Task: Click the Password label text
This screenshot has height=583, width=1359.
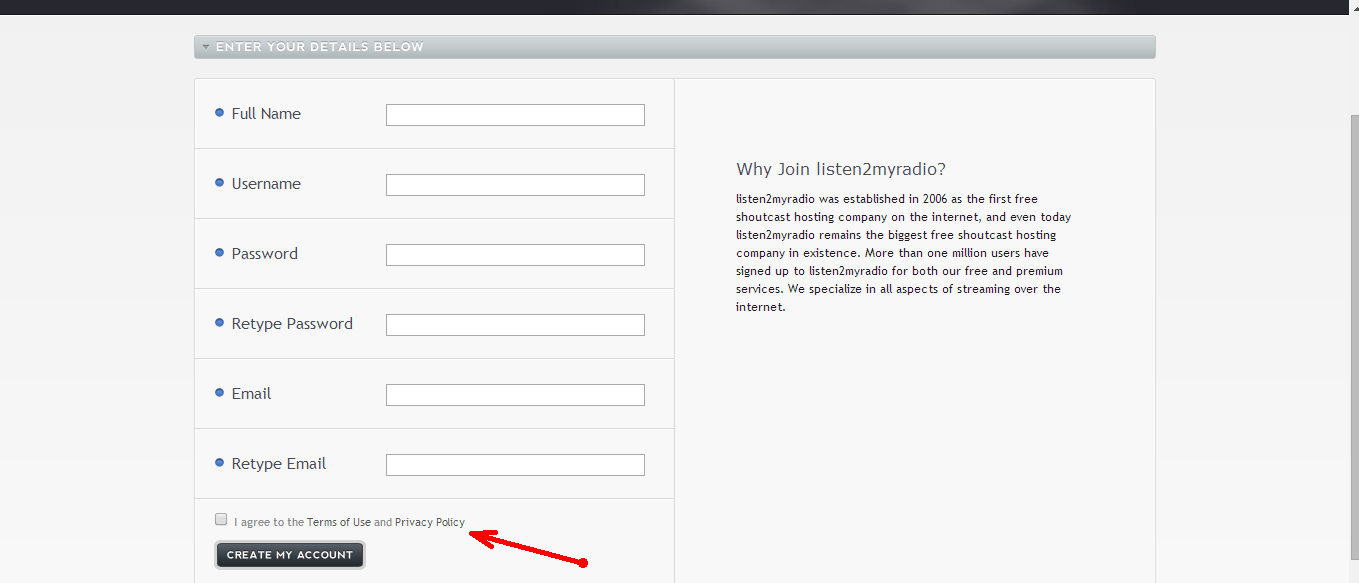Action: (265, 254)
